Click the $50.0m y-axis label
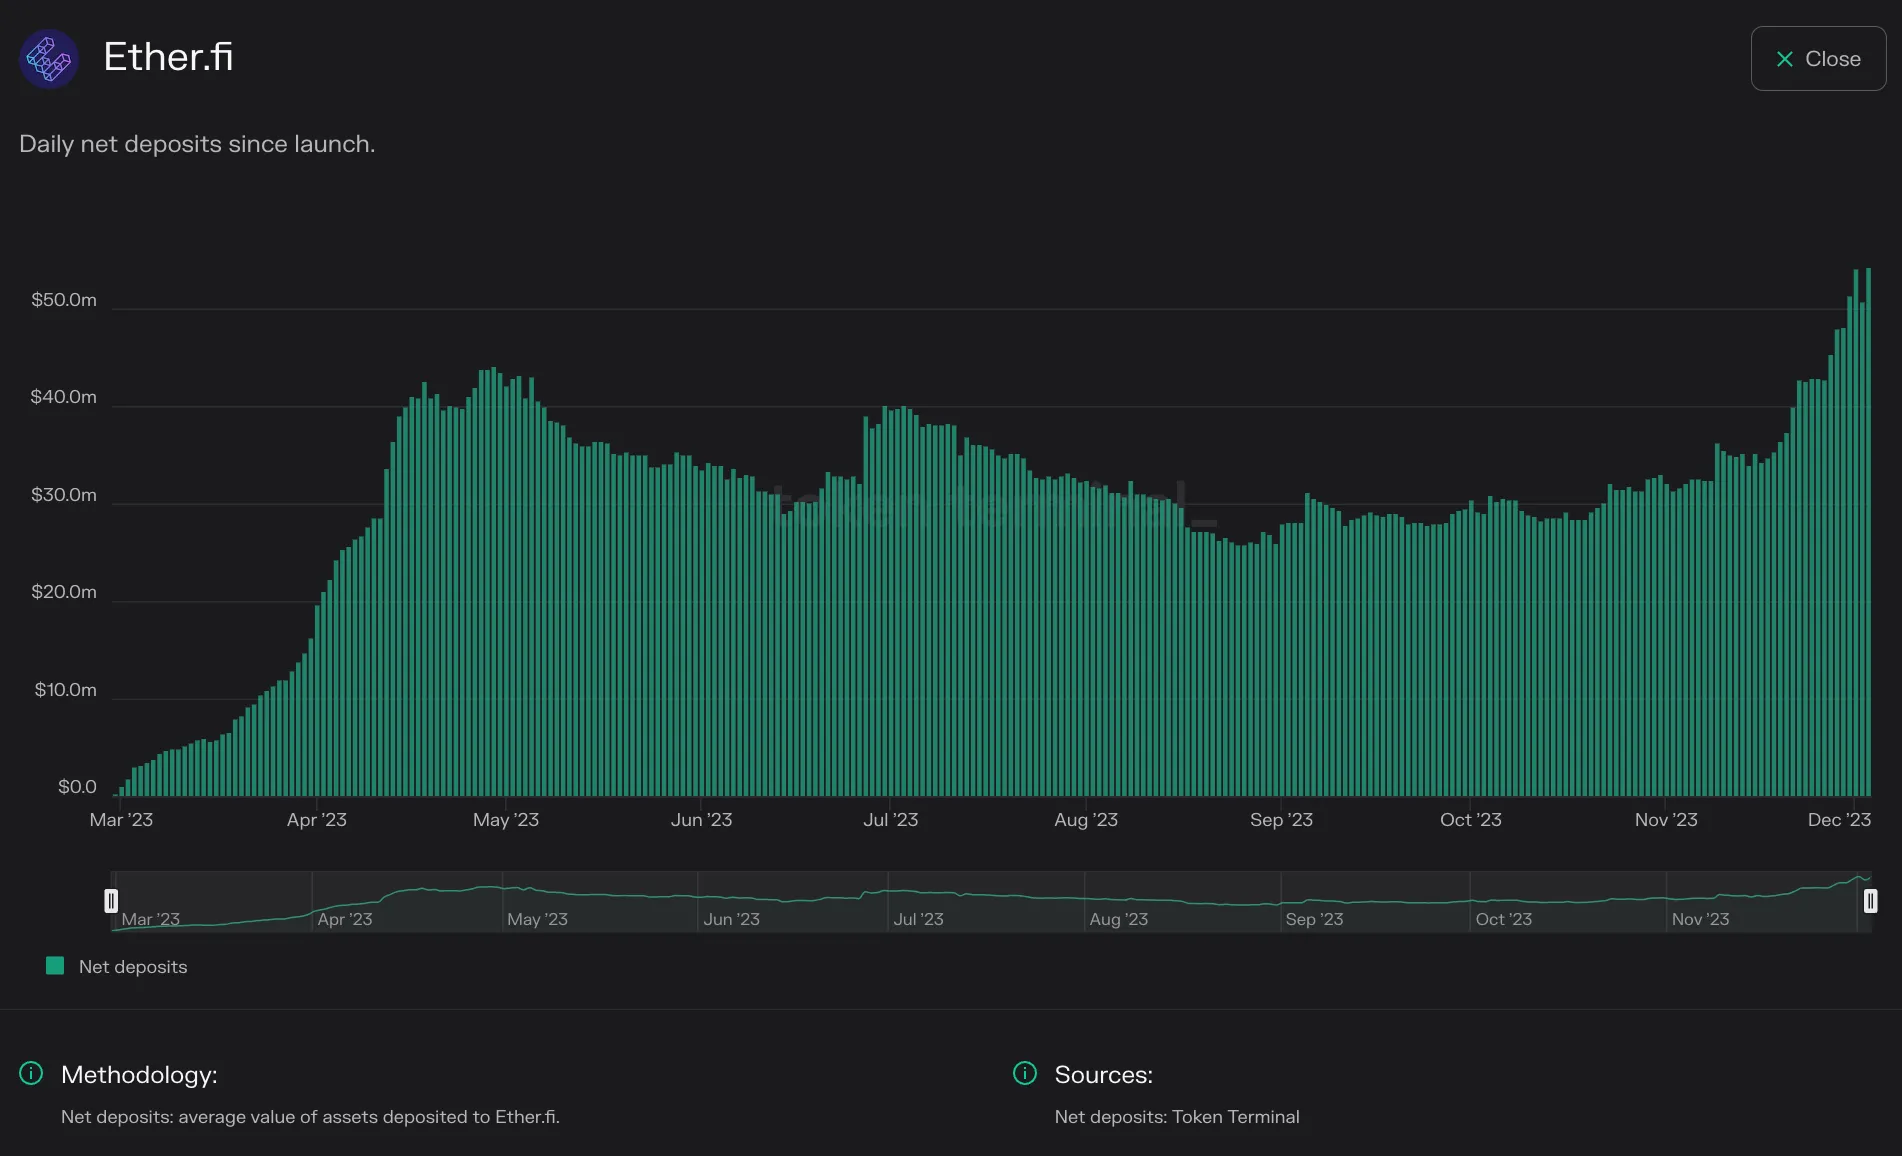 [x=64, y=300]
